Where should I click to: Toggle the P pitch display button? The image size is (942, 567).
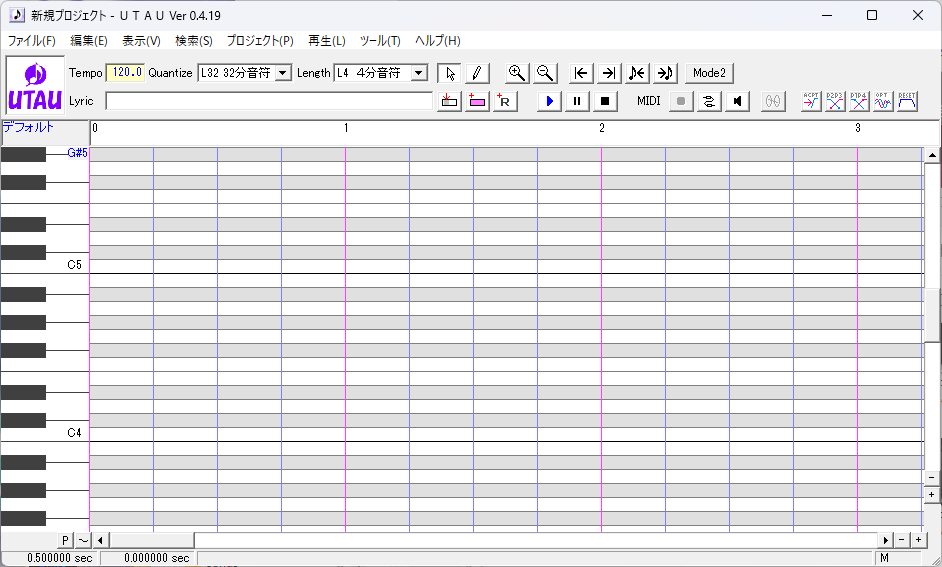[65, 540]
